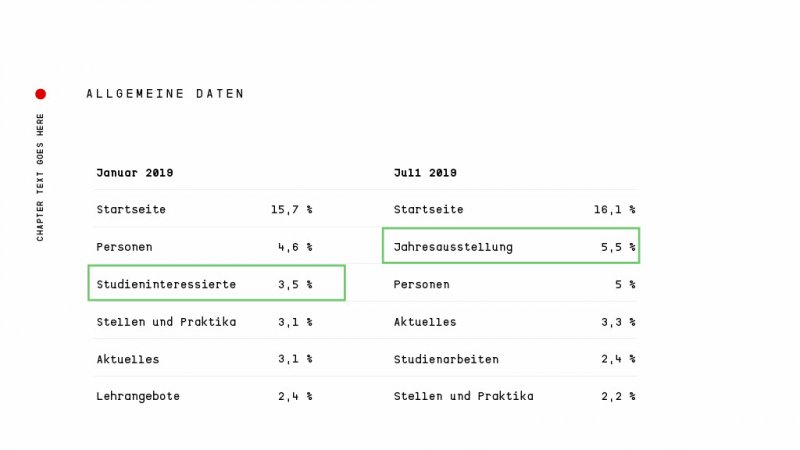Click the January Startseite row

click(x=131, y=210)
